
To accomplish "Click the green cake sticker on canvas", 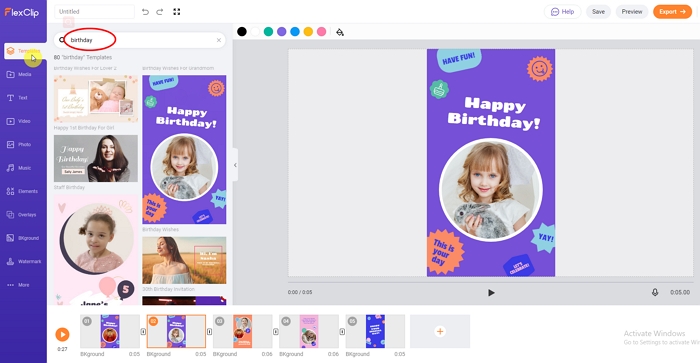I will 439,89.
